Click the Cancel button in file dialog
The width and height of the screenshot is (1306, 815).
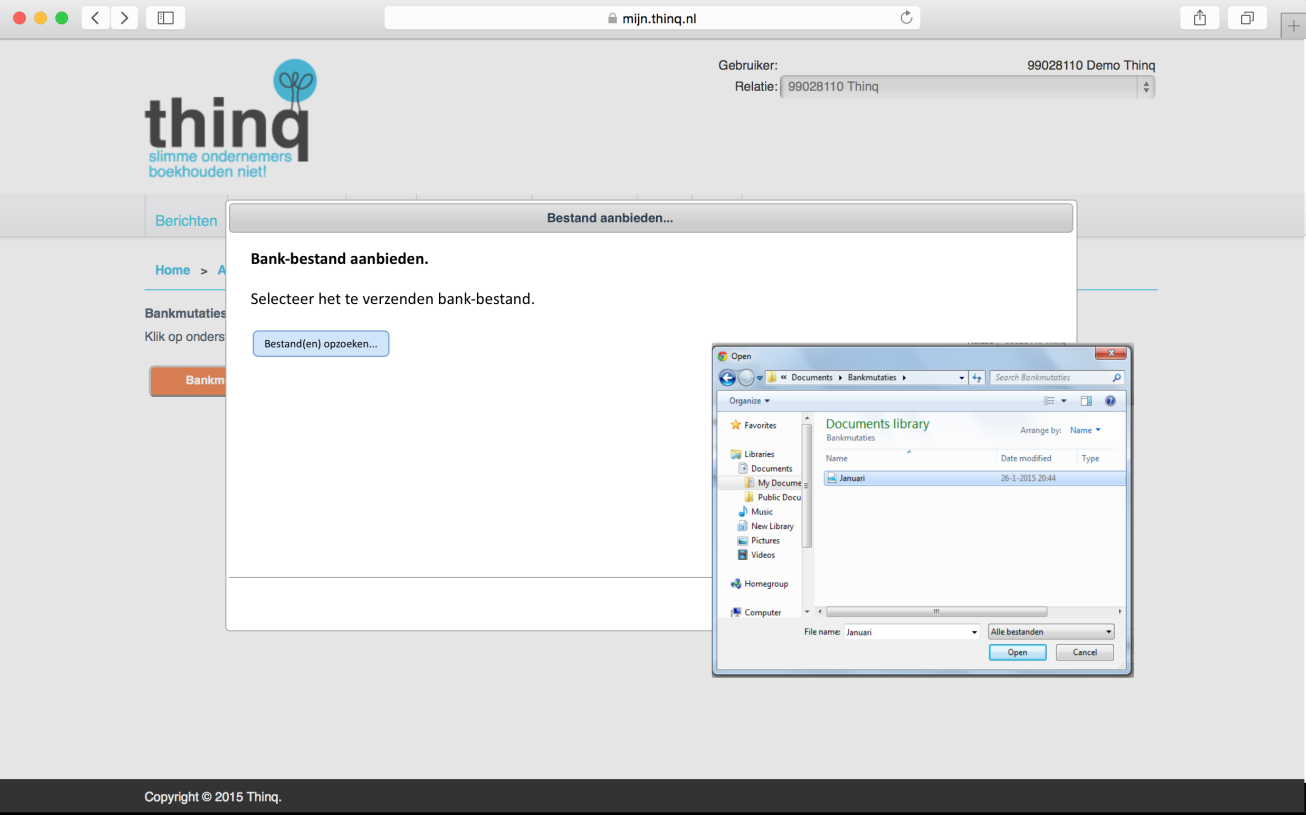pos(1084,652)
